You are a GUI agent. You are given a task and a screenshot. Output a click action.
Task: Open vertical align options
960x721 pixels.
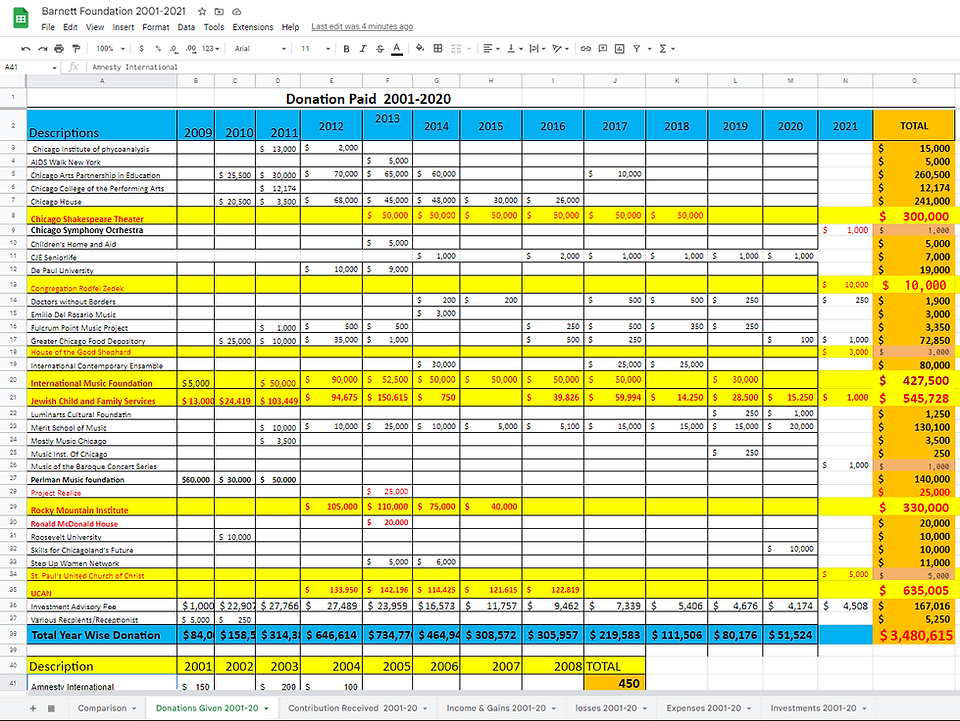(x=515, y=48)
